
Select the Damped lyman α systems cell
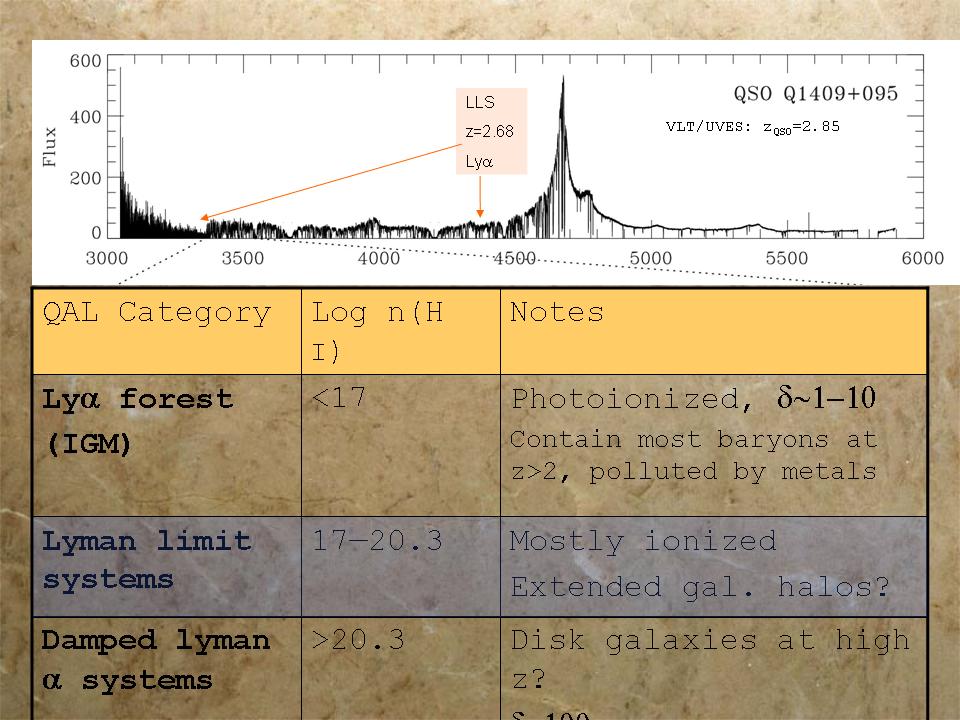coord(155,660)
